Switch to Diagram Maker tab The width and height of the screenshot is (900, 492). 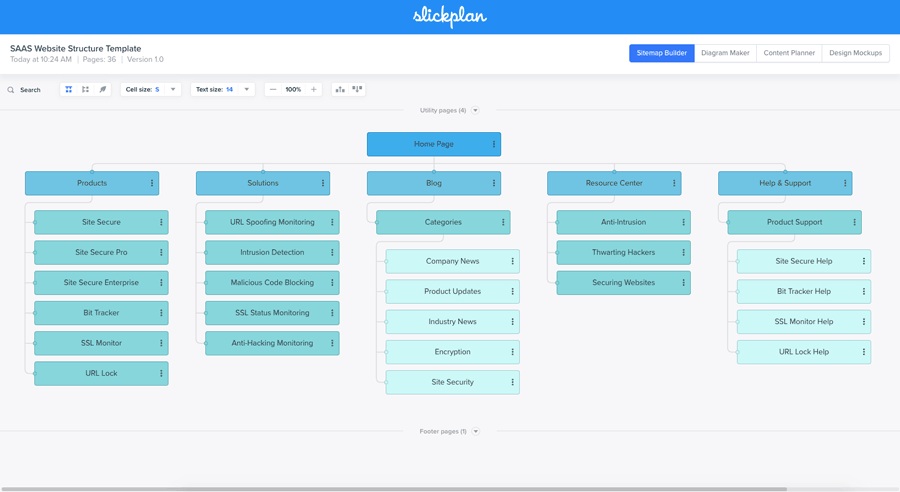pos(725,53)
